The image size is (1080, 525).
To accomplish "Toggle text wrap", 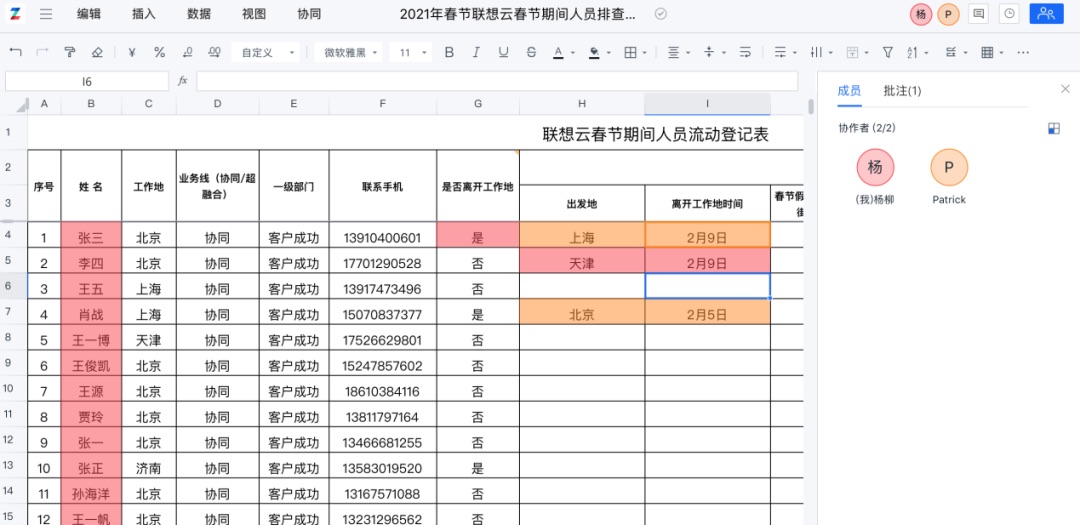I will [x=745, y=52].
